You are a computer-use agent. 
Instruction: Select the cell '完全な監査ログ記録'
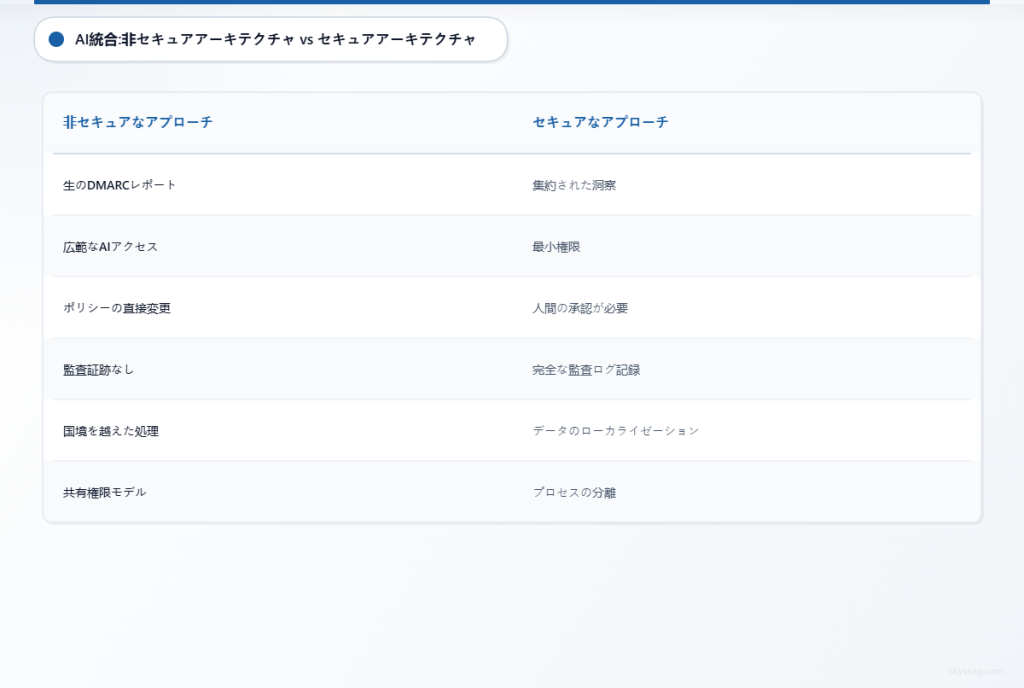[586, 369]
